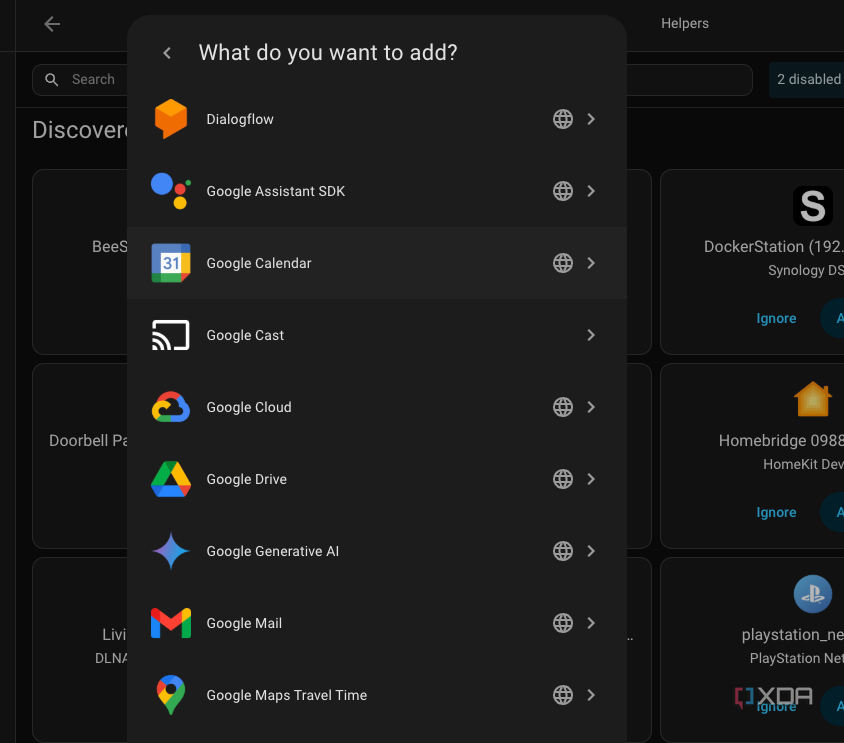The height and width of the screenshot is (743, 844).
Task: Open Google Cloud via right chevron
Action: (591, 407)
